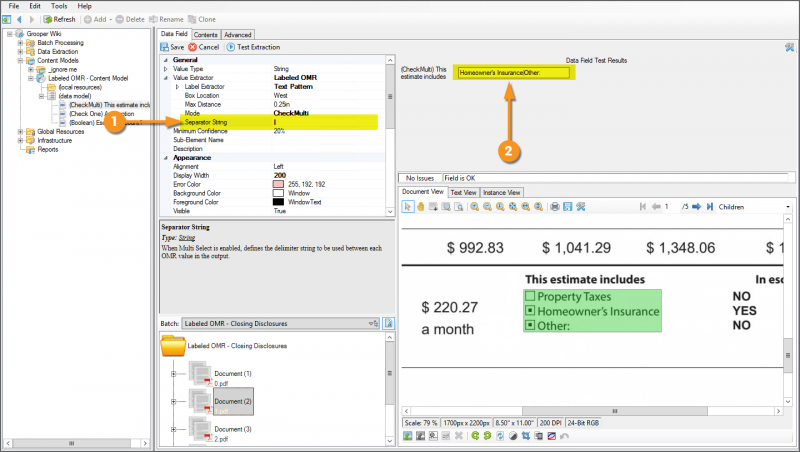Click the zoom region selection icon in viewer toolbar
800x452 pixels.
(446, 207)
